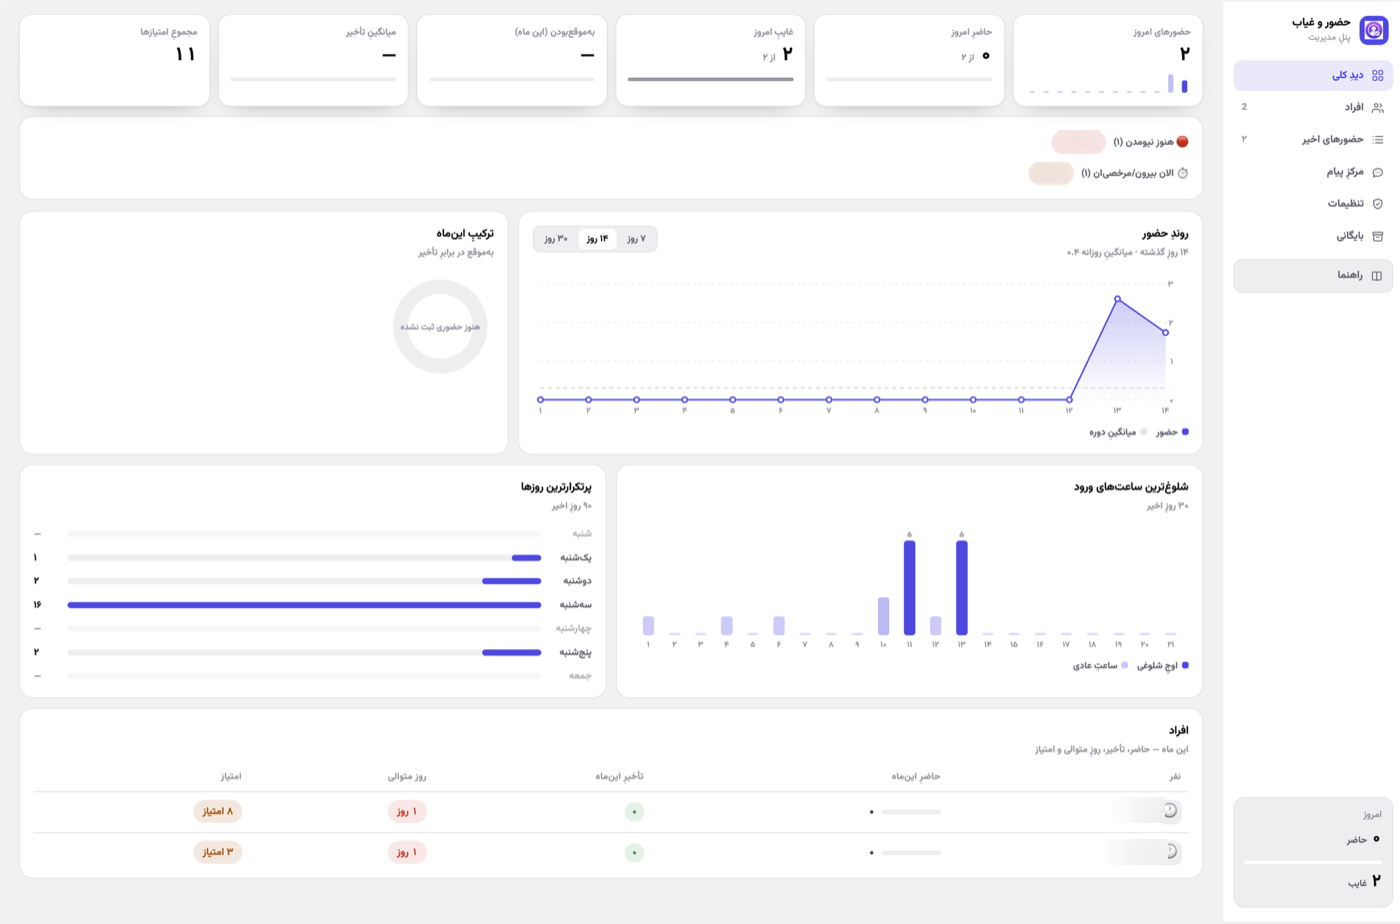Click the hour 11 peak bar
Viewport: 1400px width, 924px height.
point(909,588)
